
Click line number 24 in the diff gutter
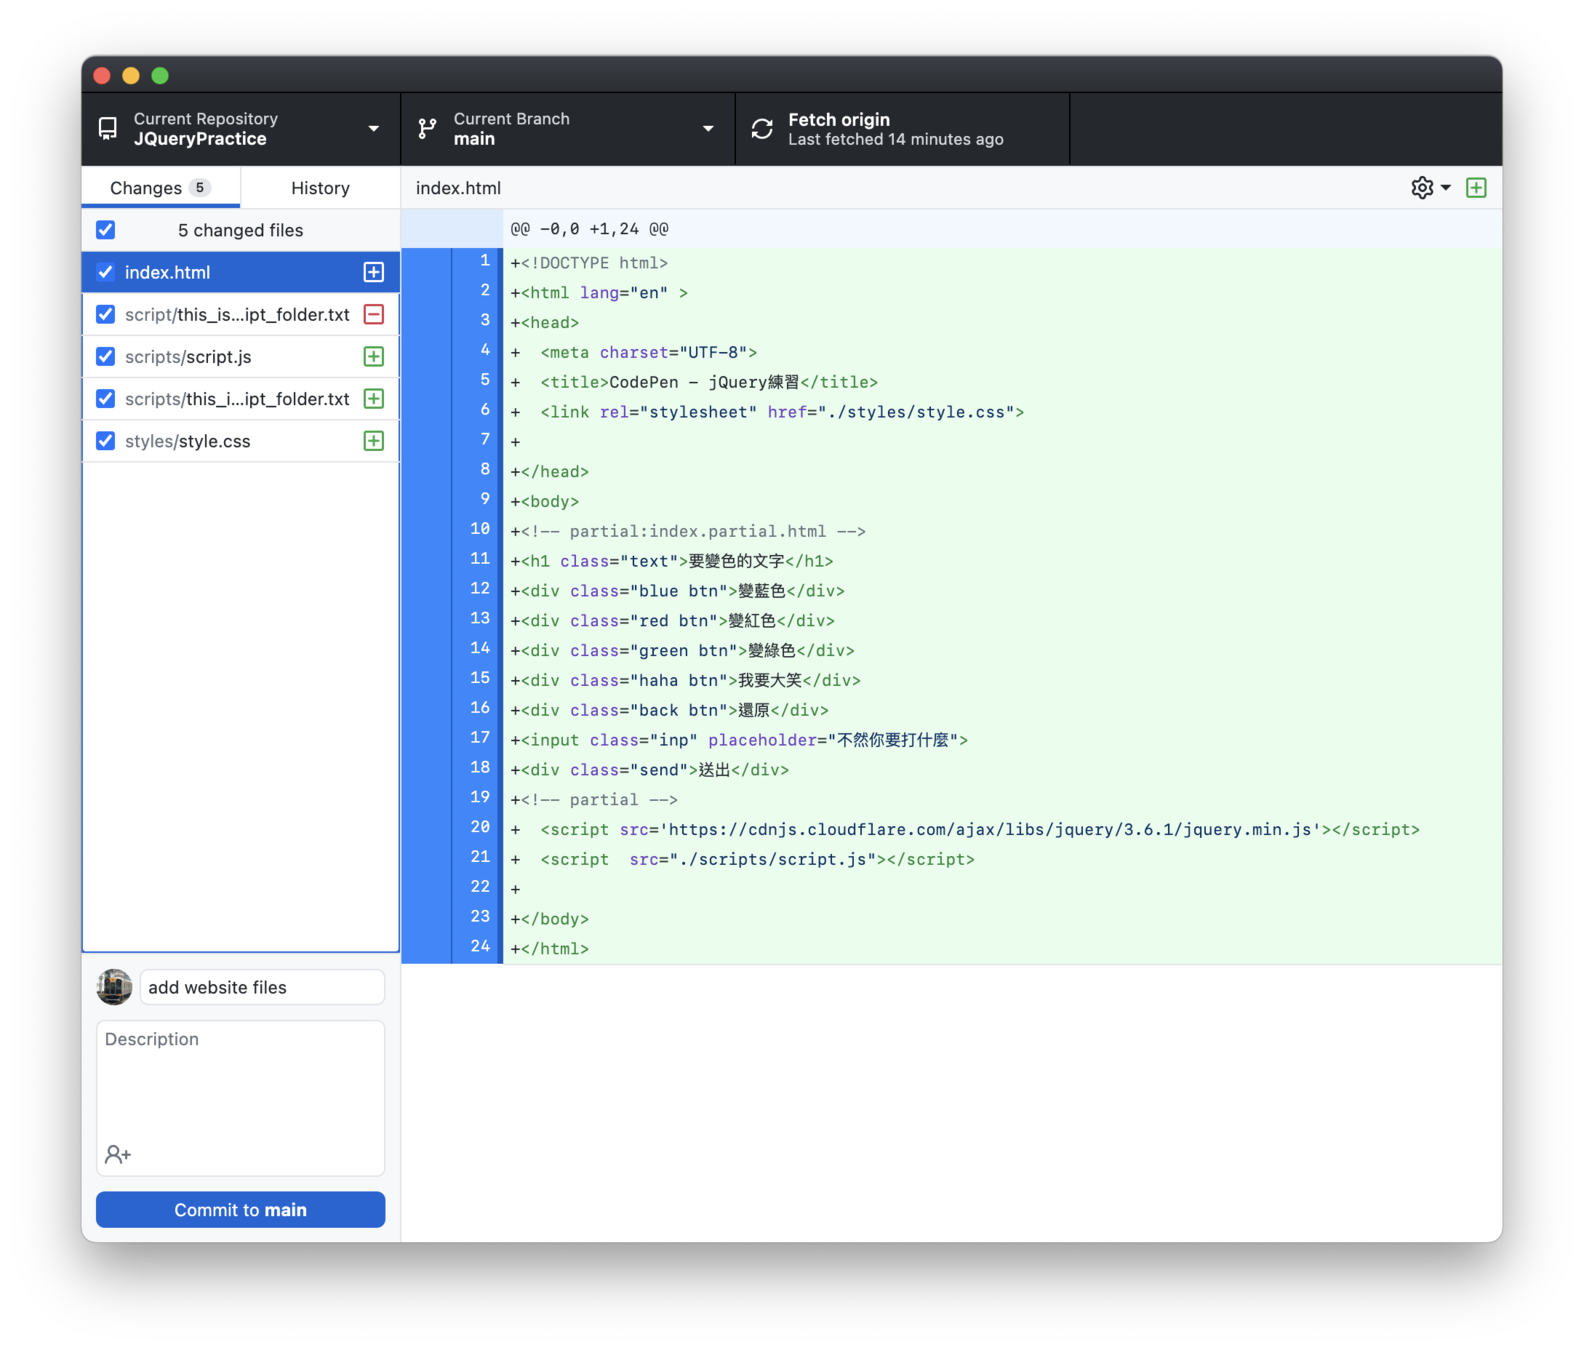coord(480,946)
